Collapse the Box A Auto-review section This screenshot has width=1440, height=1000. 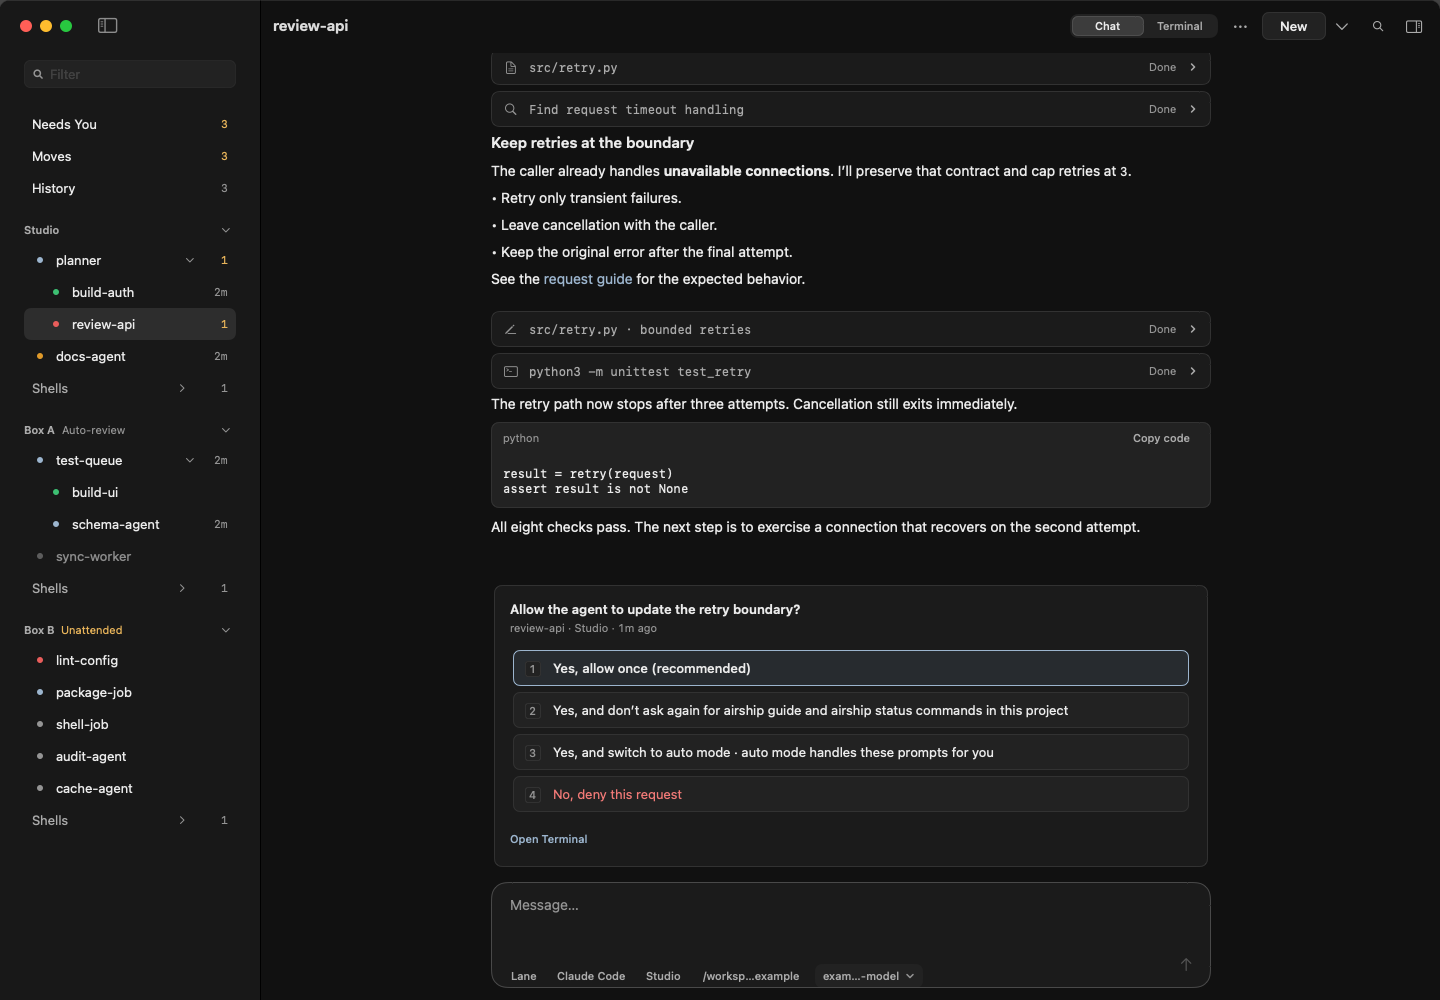(226, 430)
